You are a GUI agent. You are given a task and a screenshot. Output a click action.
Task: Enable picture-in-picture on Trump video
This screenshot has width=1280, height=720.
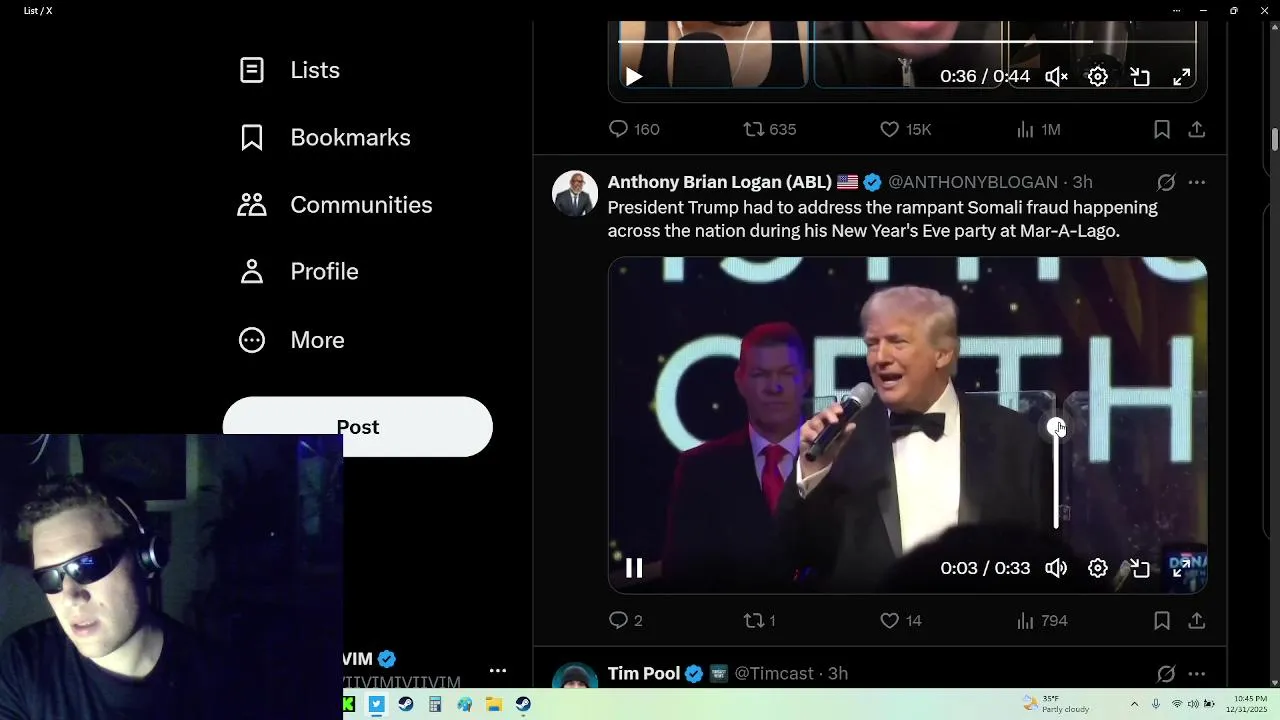1140,568
